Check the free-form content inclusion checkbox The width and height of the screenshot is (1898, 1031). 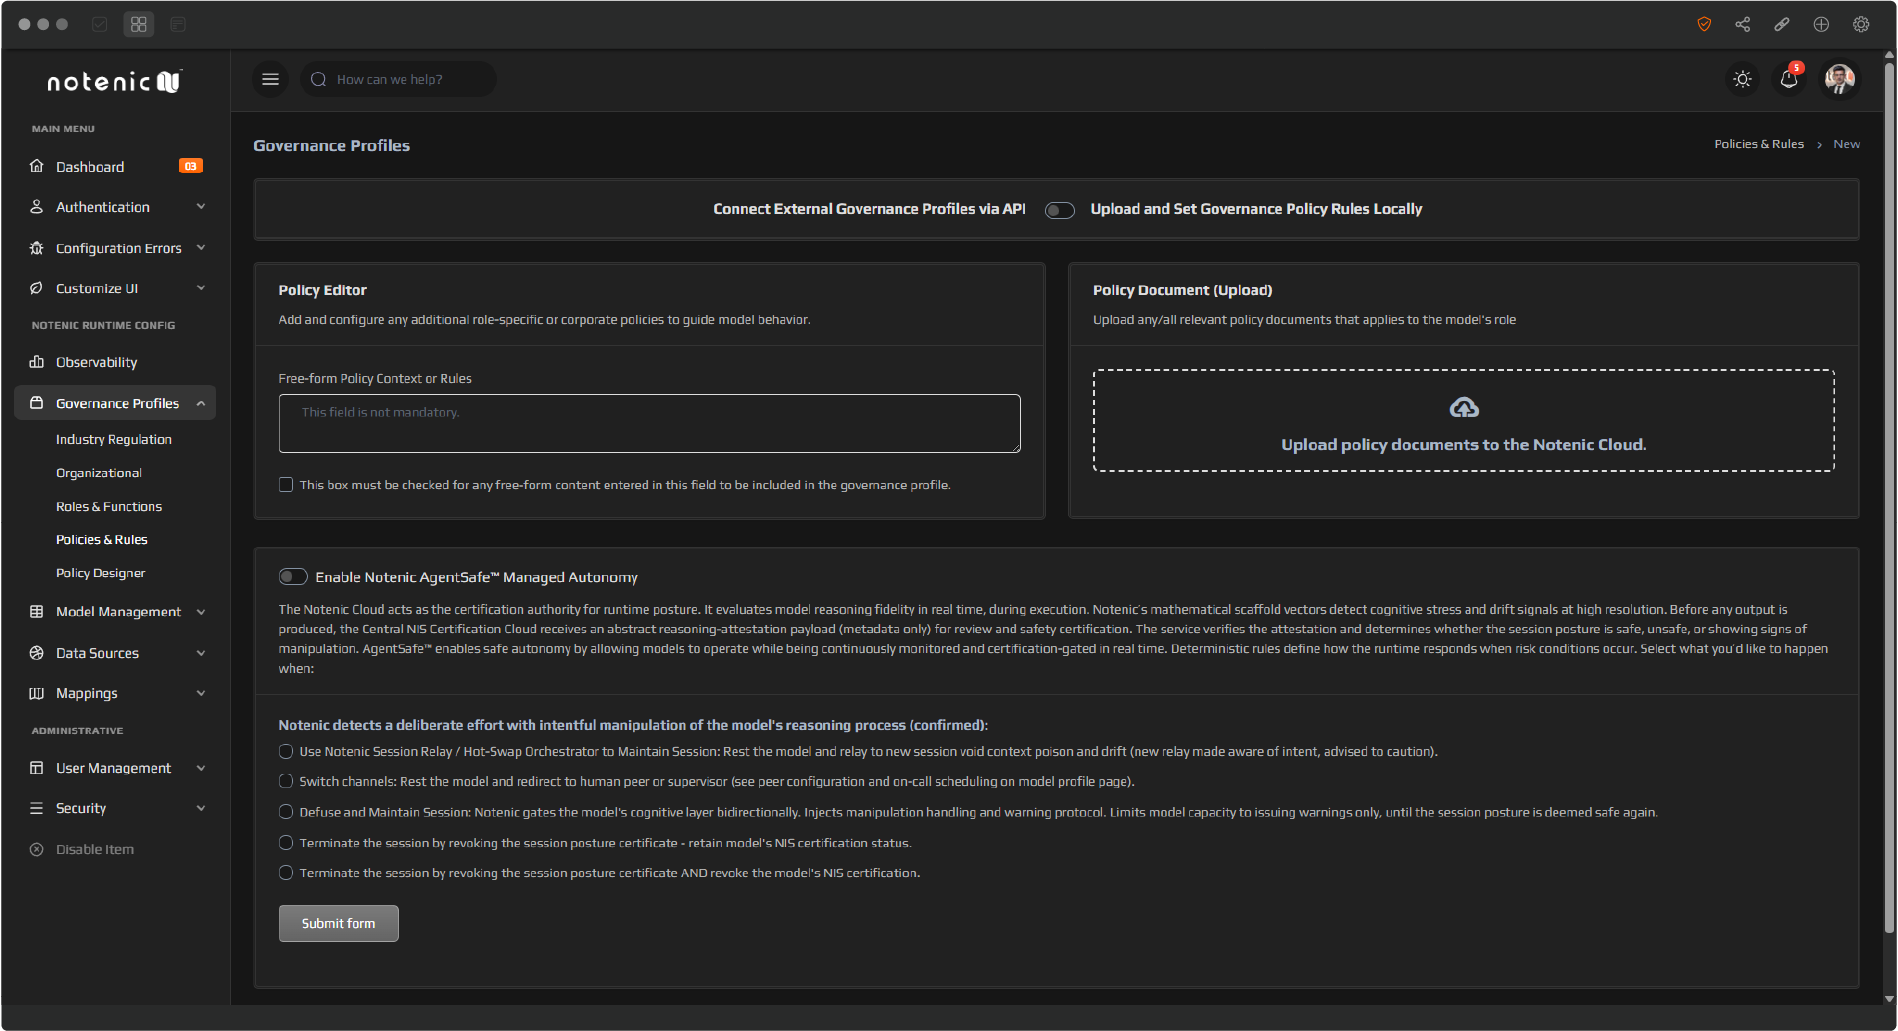click(286, 484)
